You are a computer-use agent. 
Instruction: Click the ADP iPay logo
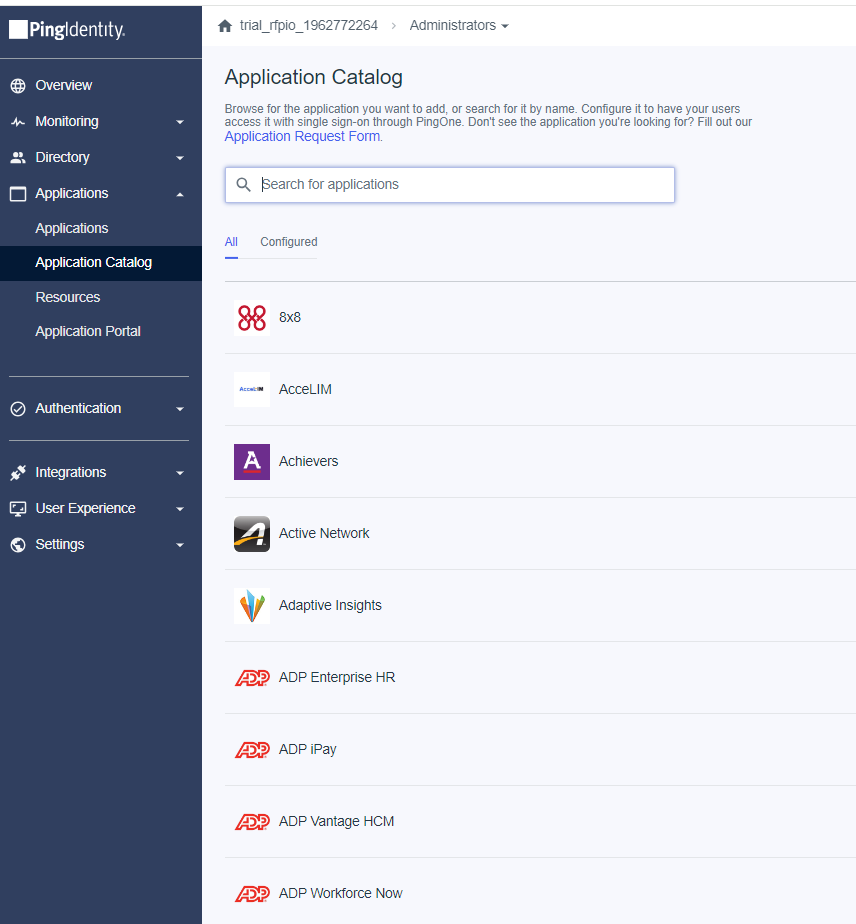point(252,750)
